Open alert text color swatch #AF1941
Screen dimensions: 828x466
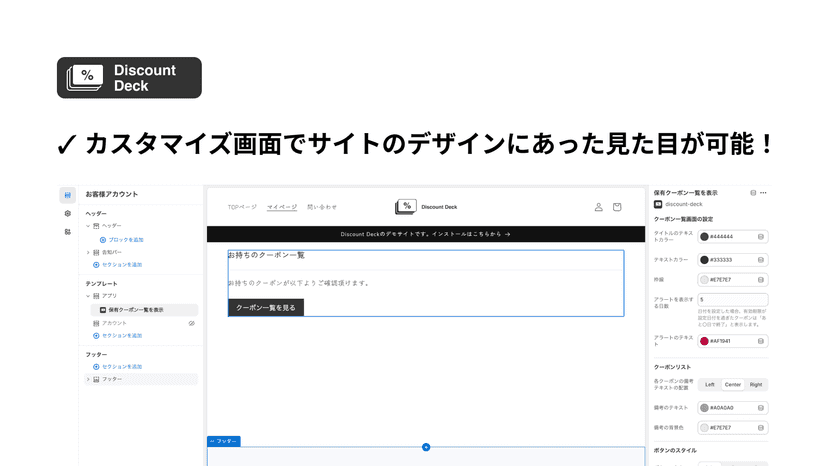[x=704, y=341]
